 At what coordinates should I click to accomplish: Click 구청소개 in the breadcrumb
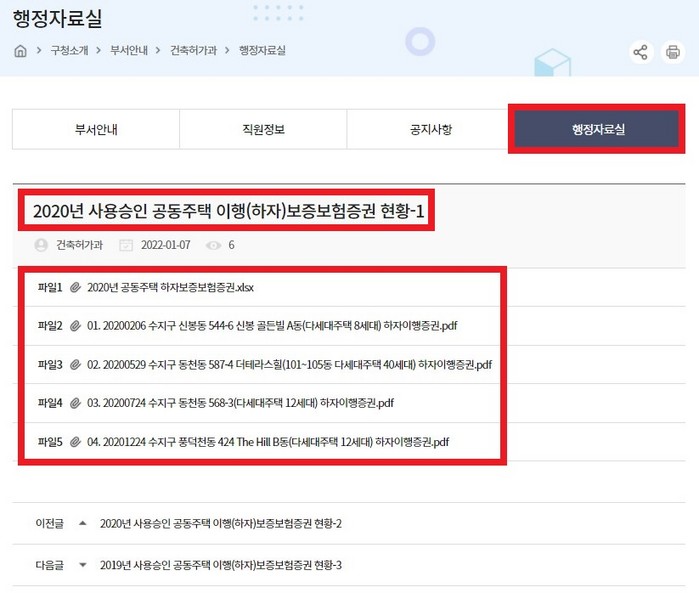pyautogui.click(x=69, y=50)
